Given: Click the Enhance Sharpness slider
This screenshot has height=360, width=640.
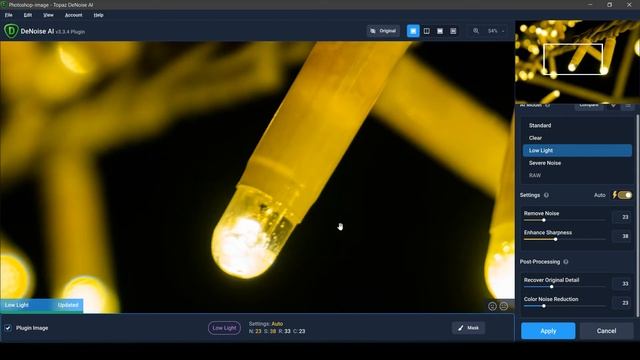Looking at the screenshot, I should click(565, 239).
